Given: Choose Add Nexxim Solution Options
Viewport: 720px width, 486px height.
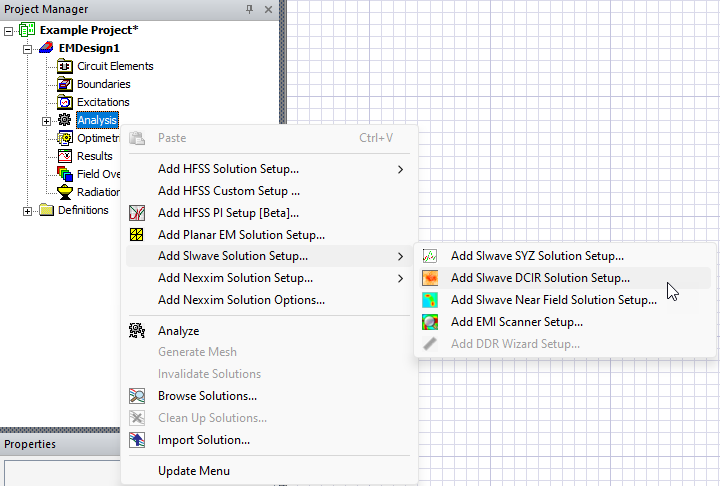Looking at the screenshot, I should 269,300.
